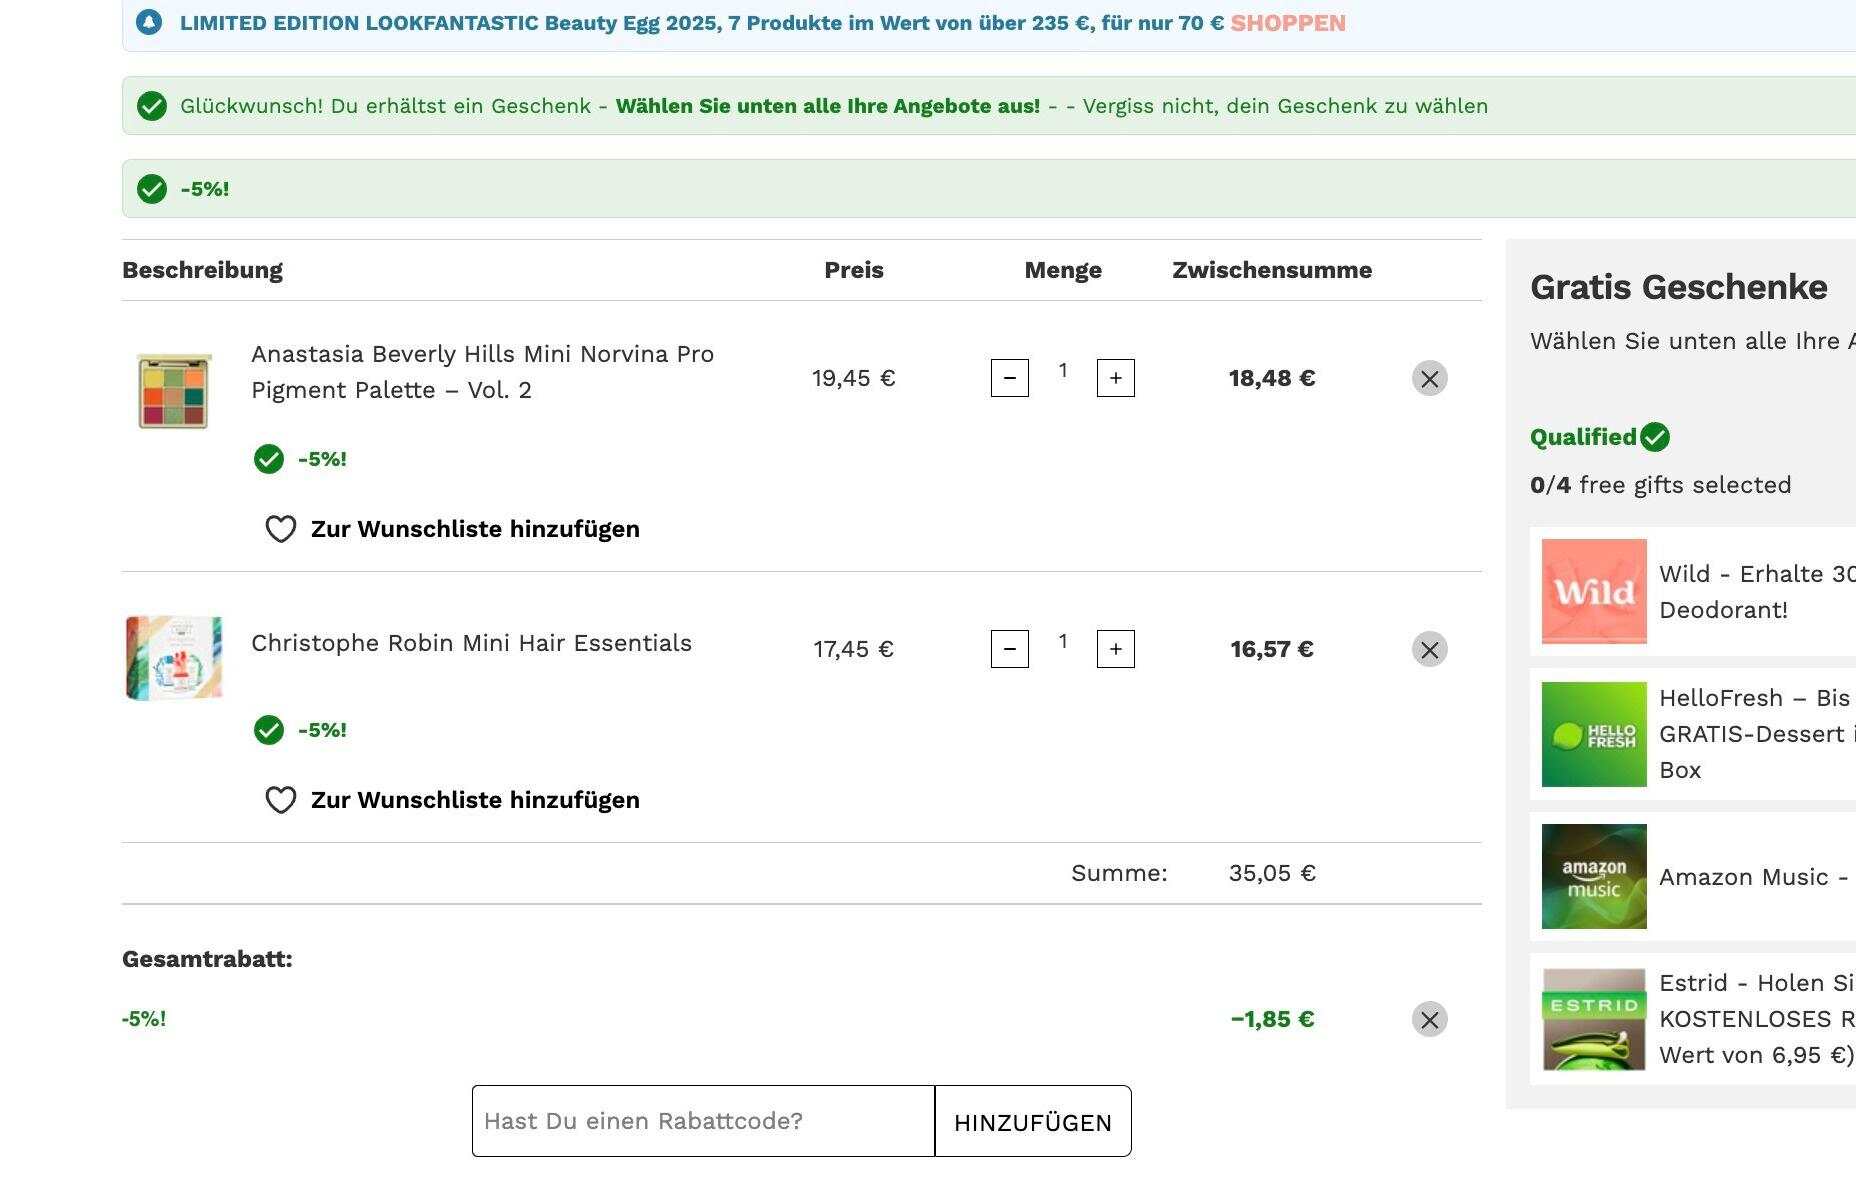The image size is (1856, 1184).
Task: Click the HINZUFÜGEN discount code button
Action: 1033,1121
